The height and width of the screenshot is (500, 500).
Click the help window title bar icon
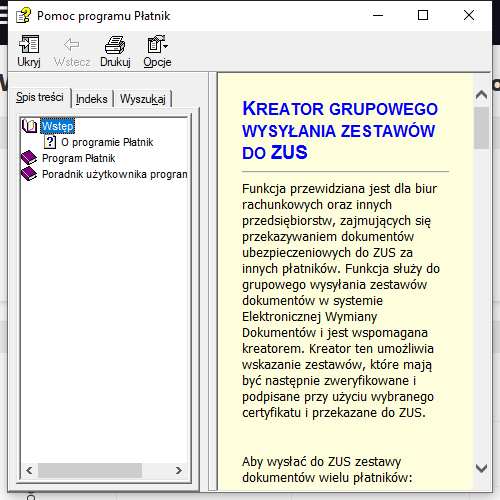click(23, 15)
